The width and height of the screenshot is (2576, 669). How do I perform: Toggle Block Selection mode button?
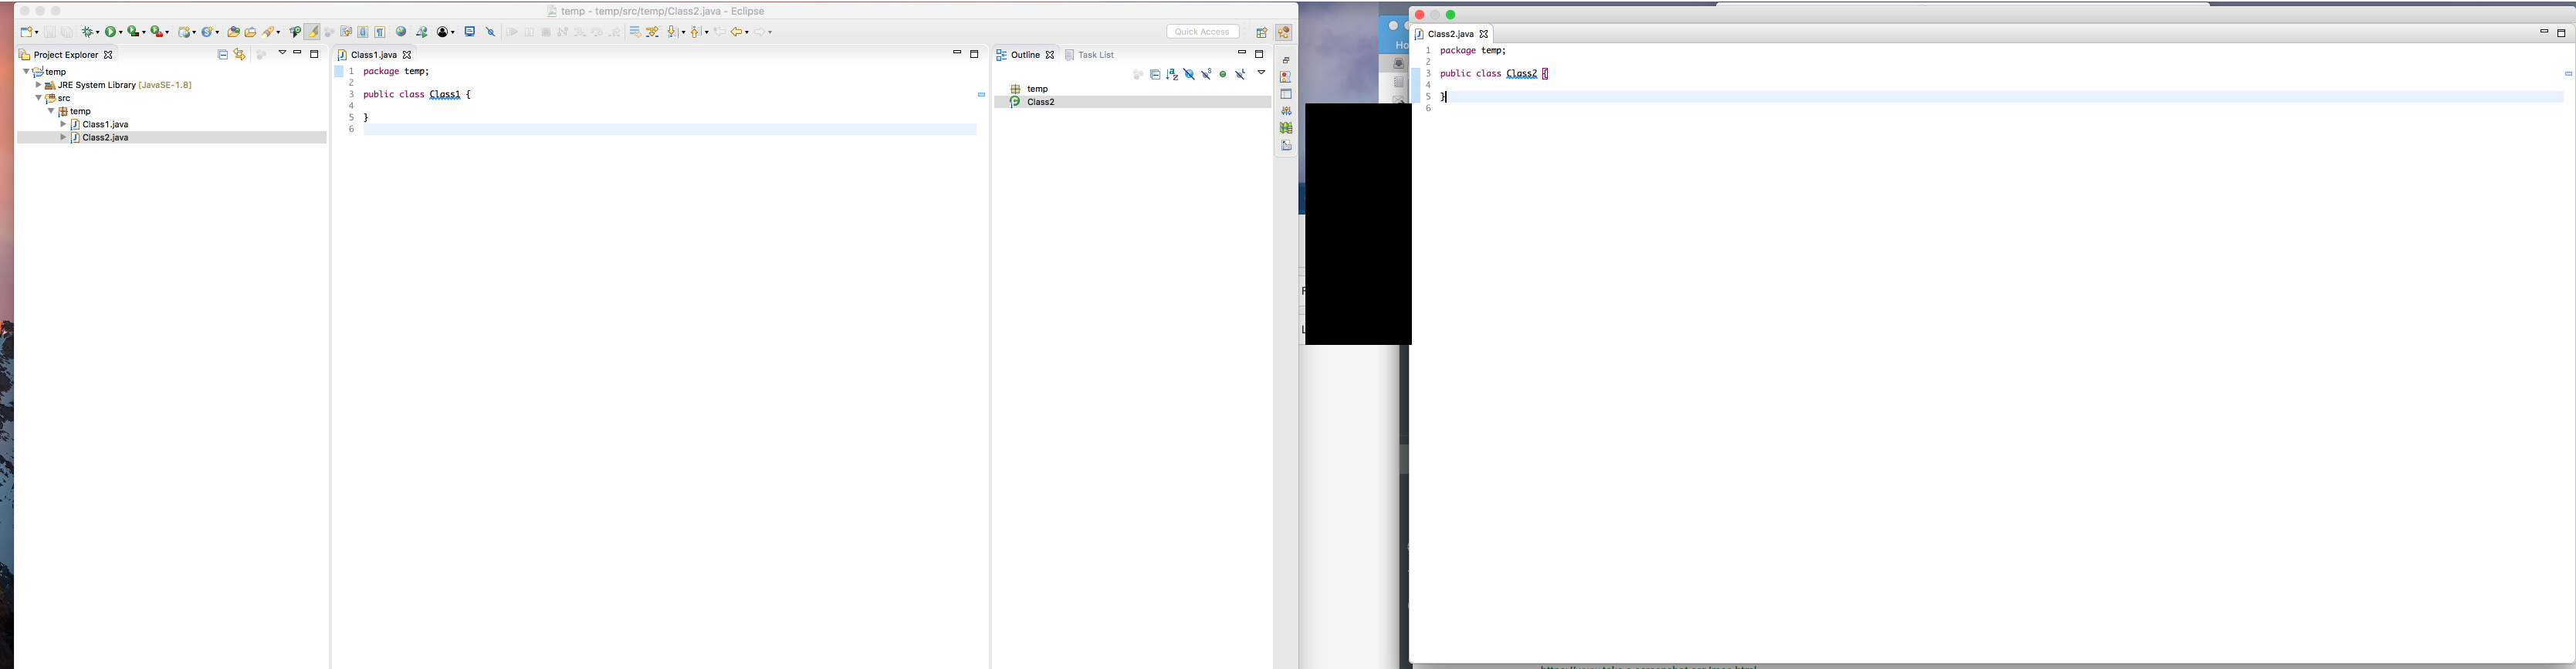click(x=363, y=32)
